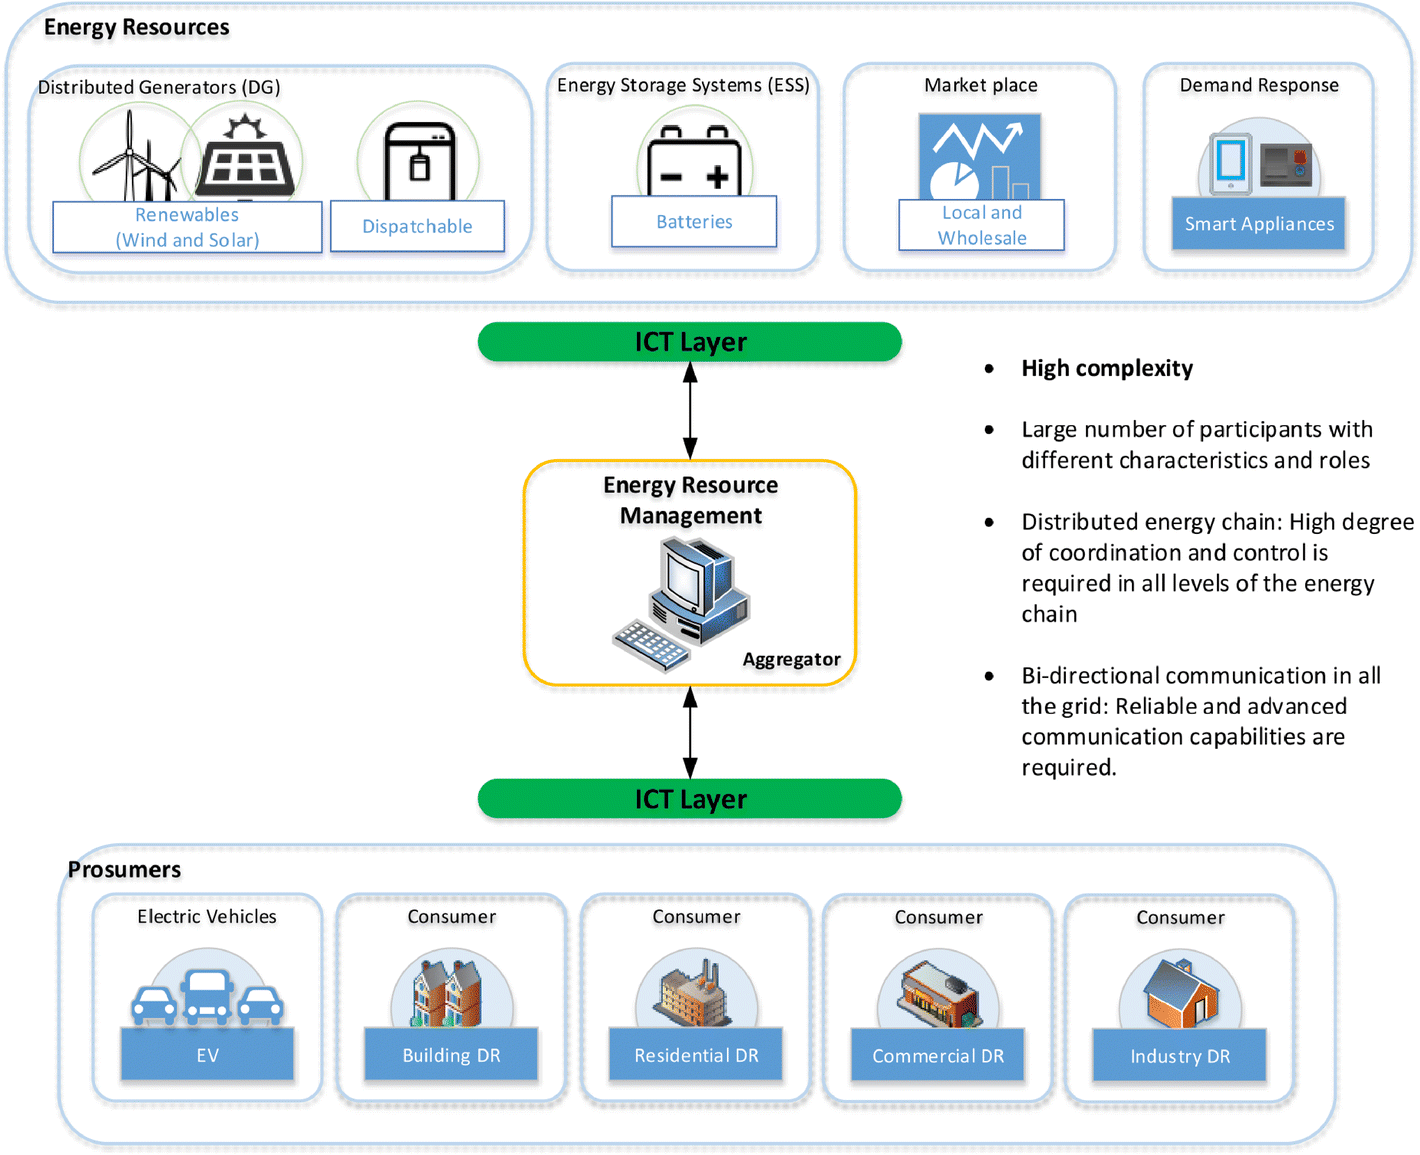Screen dimensions: 1420x1155
Task: Click the Industry DR house icon
Action: point(1181,994)
